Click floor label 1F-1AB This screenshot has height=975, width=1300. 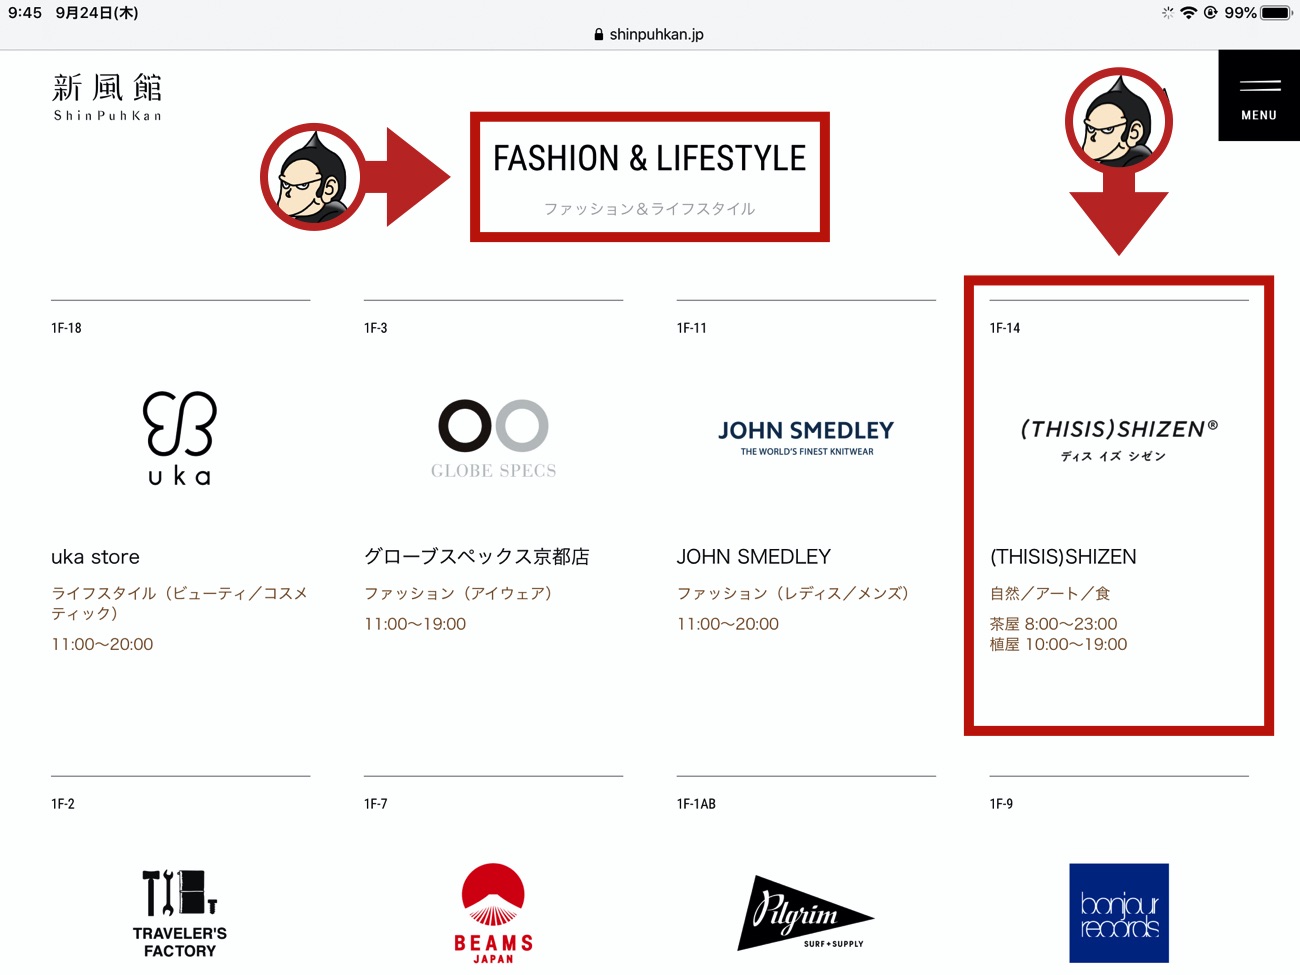pos(696,804)
